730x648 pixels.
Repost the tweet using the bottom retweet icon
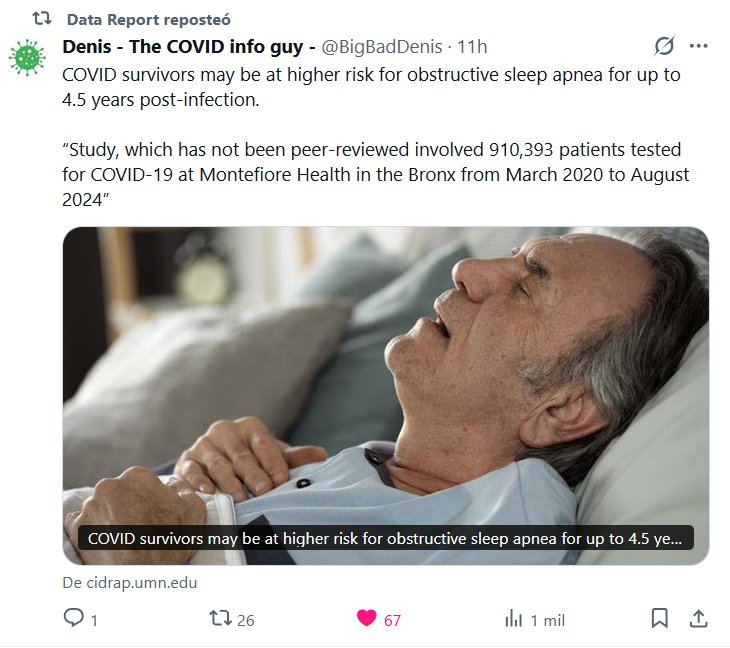[220, 619]
